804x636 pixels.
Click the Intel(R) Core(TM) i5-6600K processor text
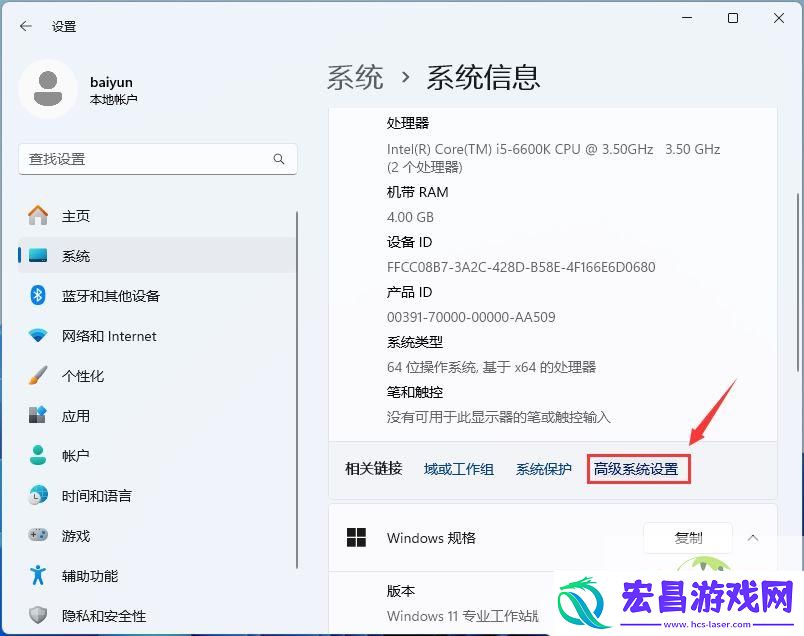[x=553, y=158]
